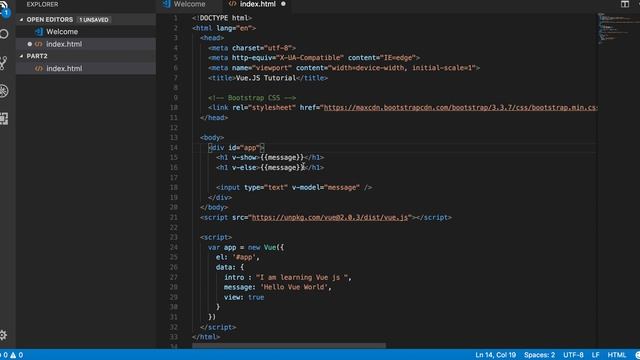Open the Source Control view icon
The image size is (640, 360).
4,63
